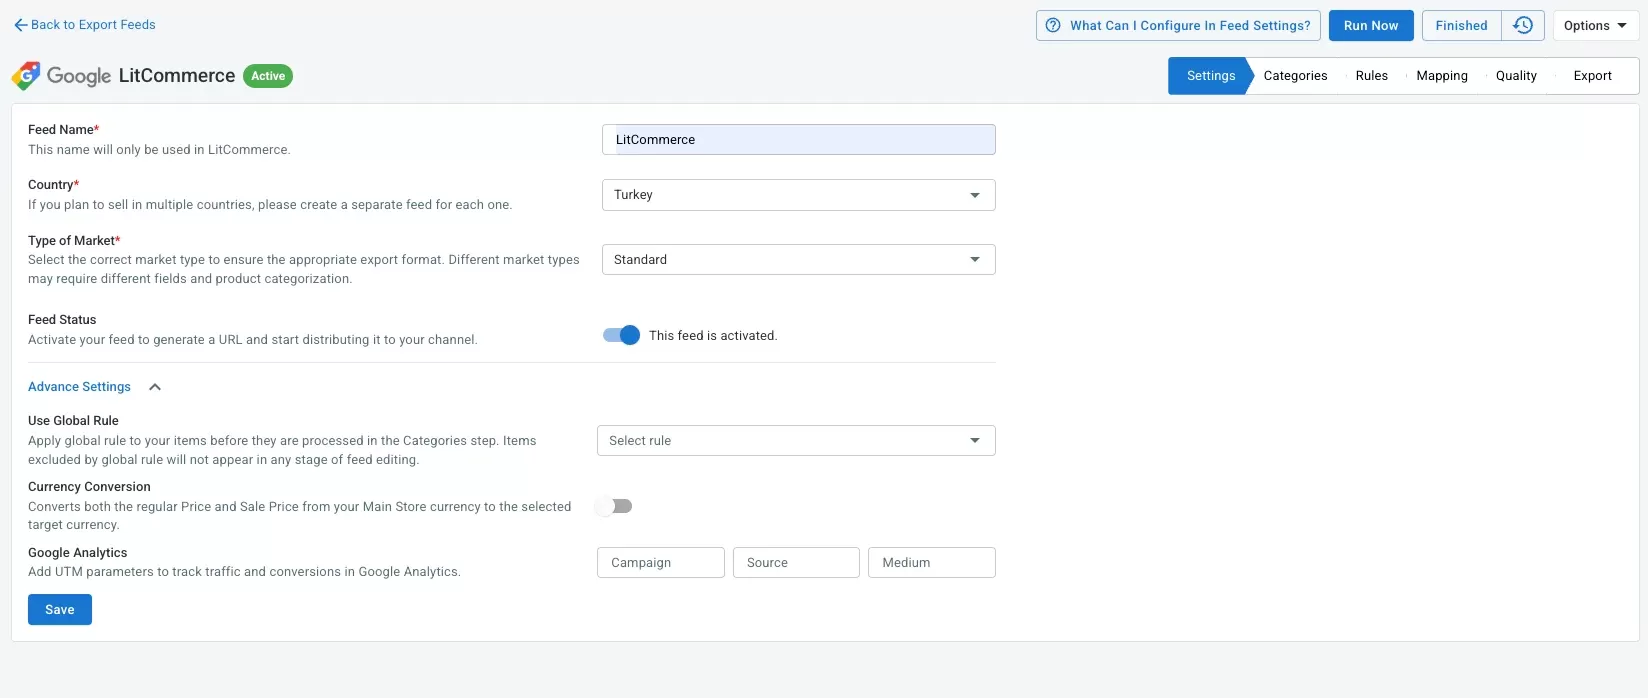This screenshot has width=1648, height=698.
Task: Go back to Export Feeds
Action: 84,25
